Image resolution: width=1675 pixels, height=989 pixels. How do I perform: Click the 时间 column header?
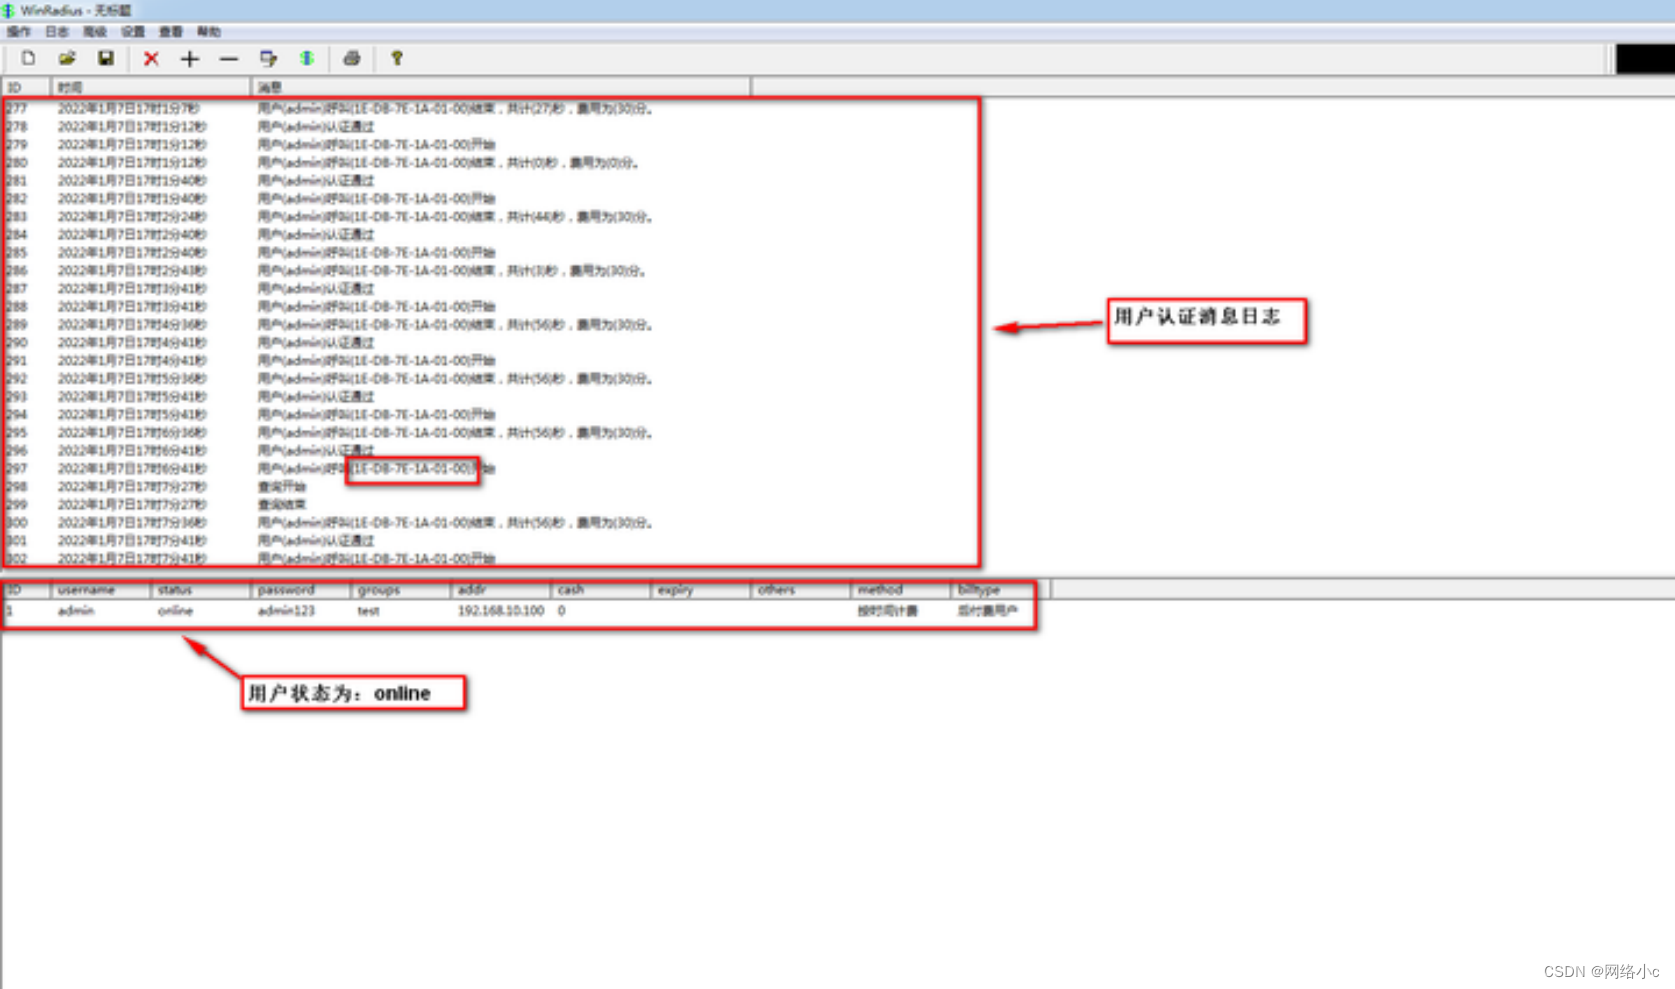tap(151, 88)
